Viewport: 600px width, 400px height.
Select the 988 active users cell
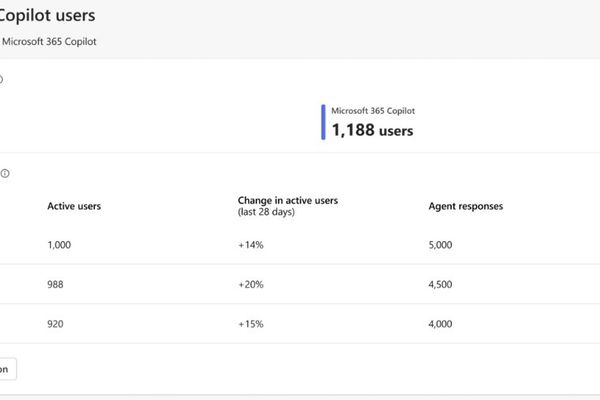55,284
